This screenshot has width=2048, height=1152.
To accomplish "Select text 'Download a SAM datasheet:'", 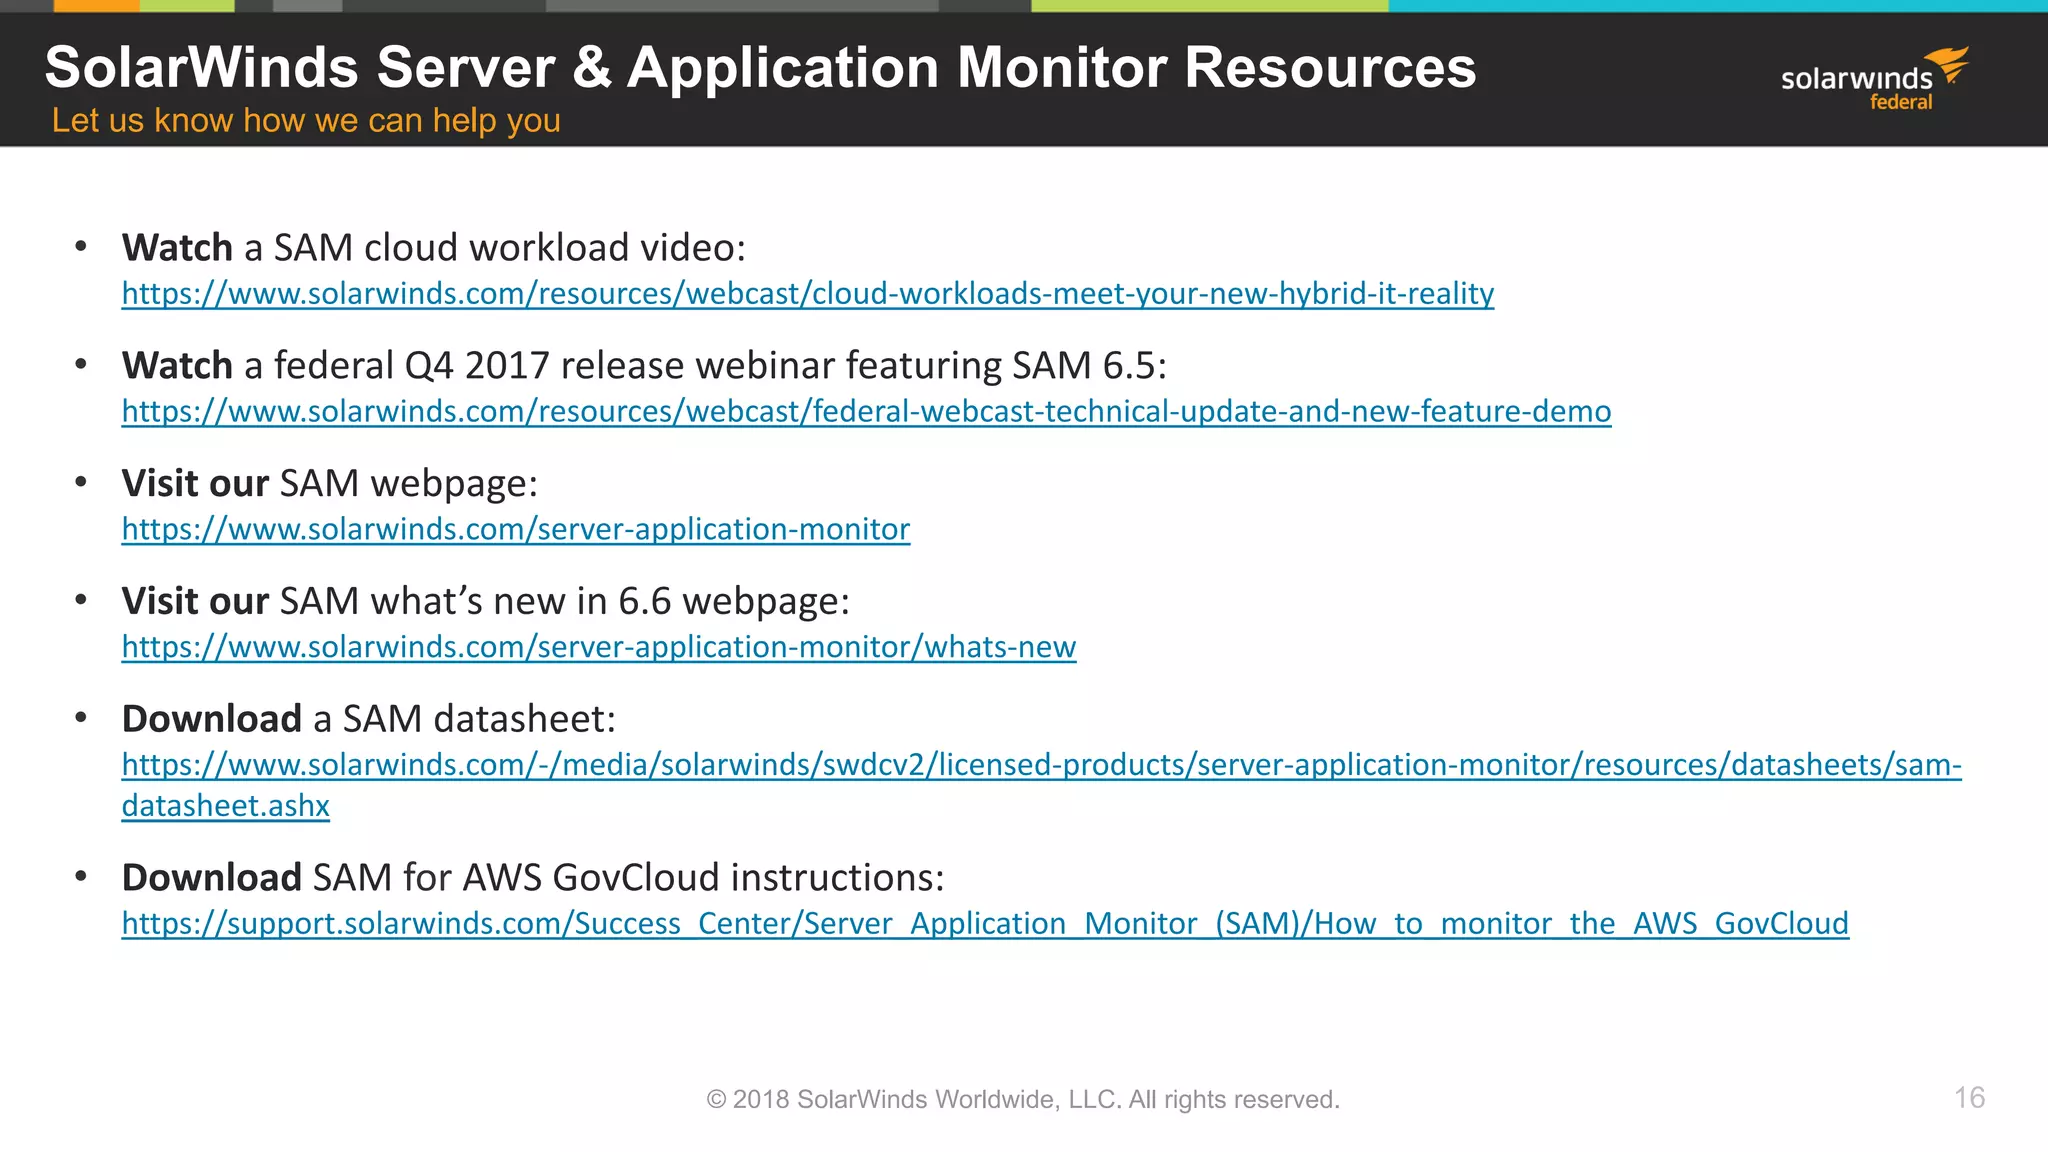I will tap(369, 719).
